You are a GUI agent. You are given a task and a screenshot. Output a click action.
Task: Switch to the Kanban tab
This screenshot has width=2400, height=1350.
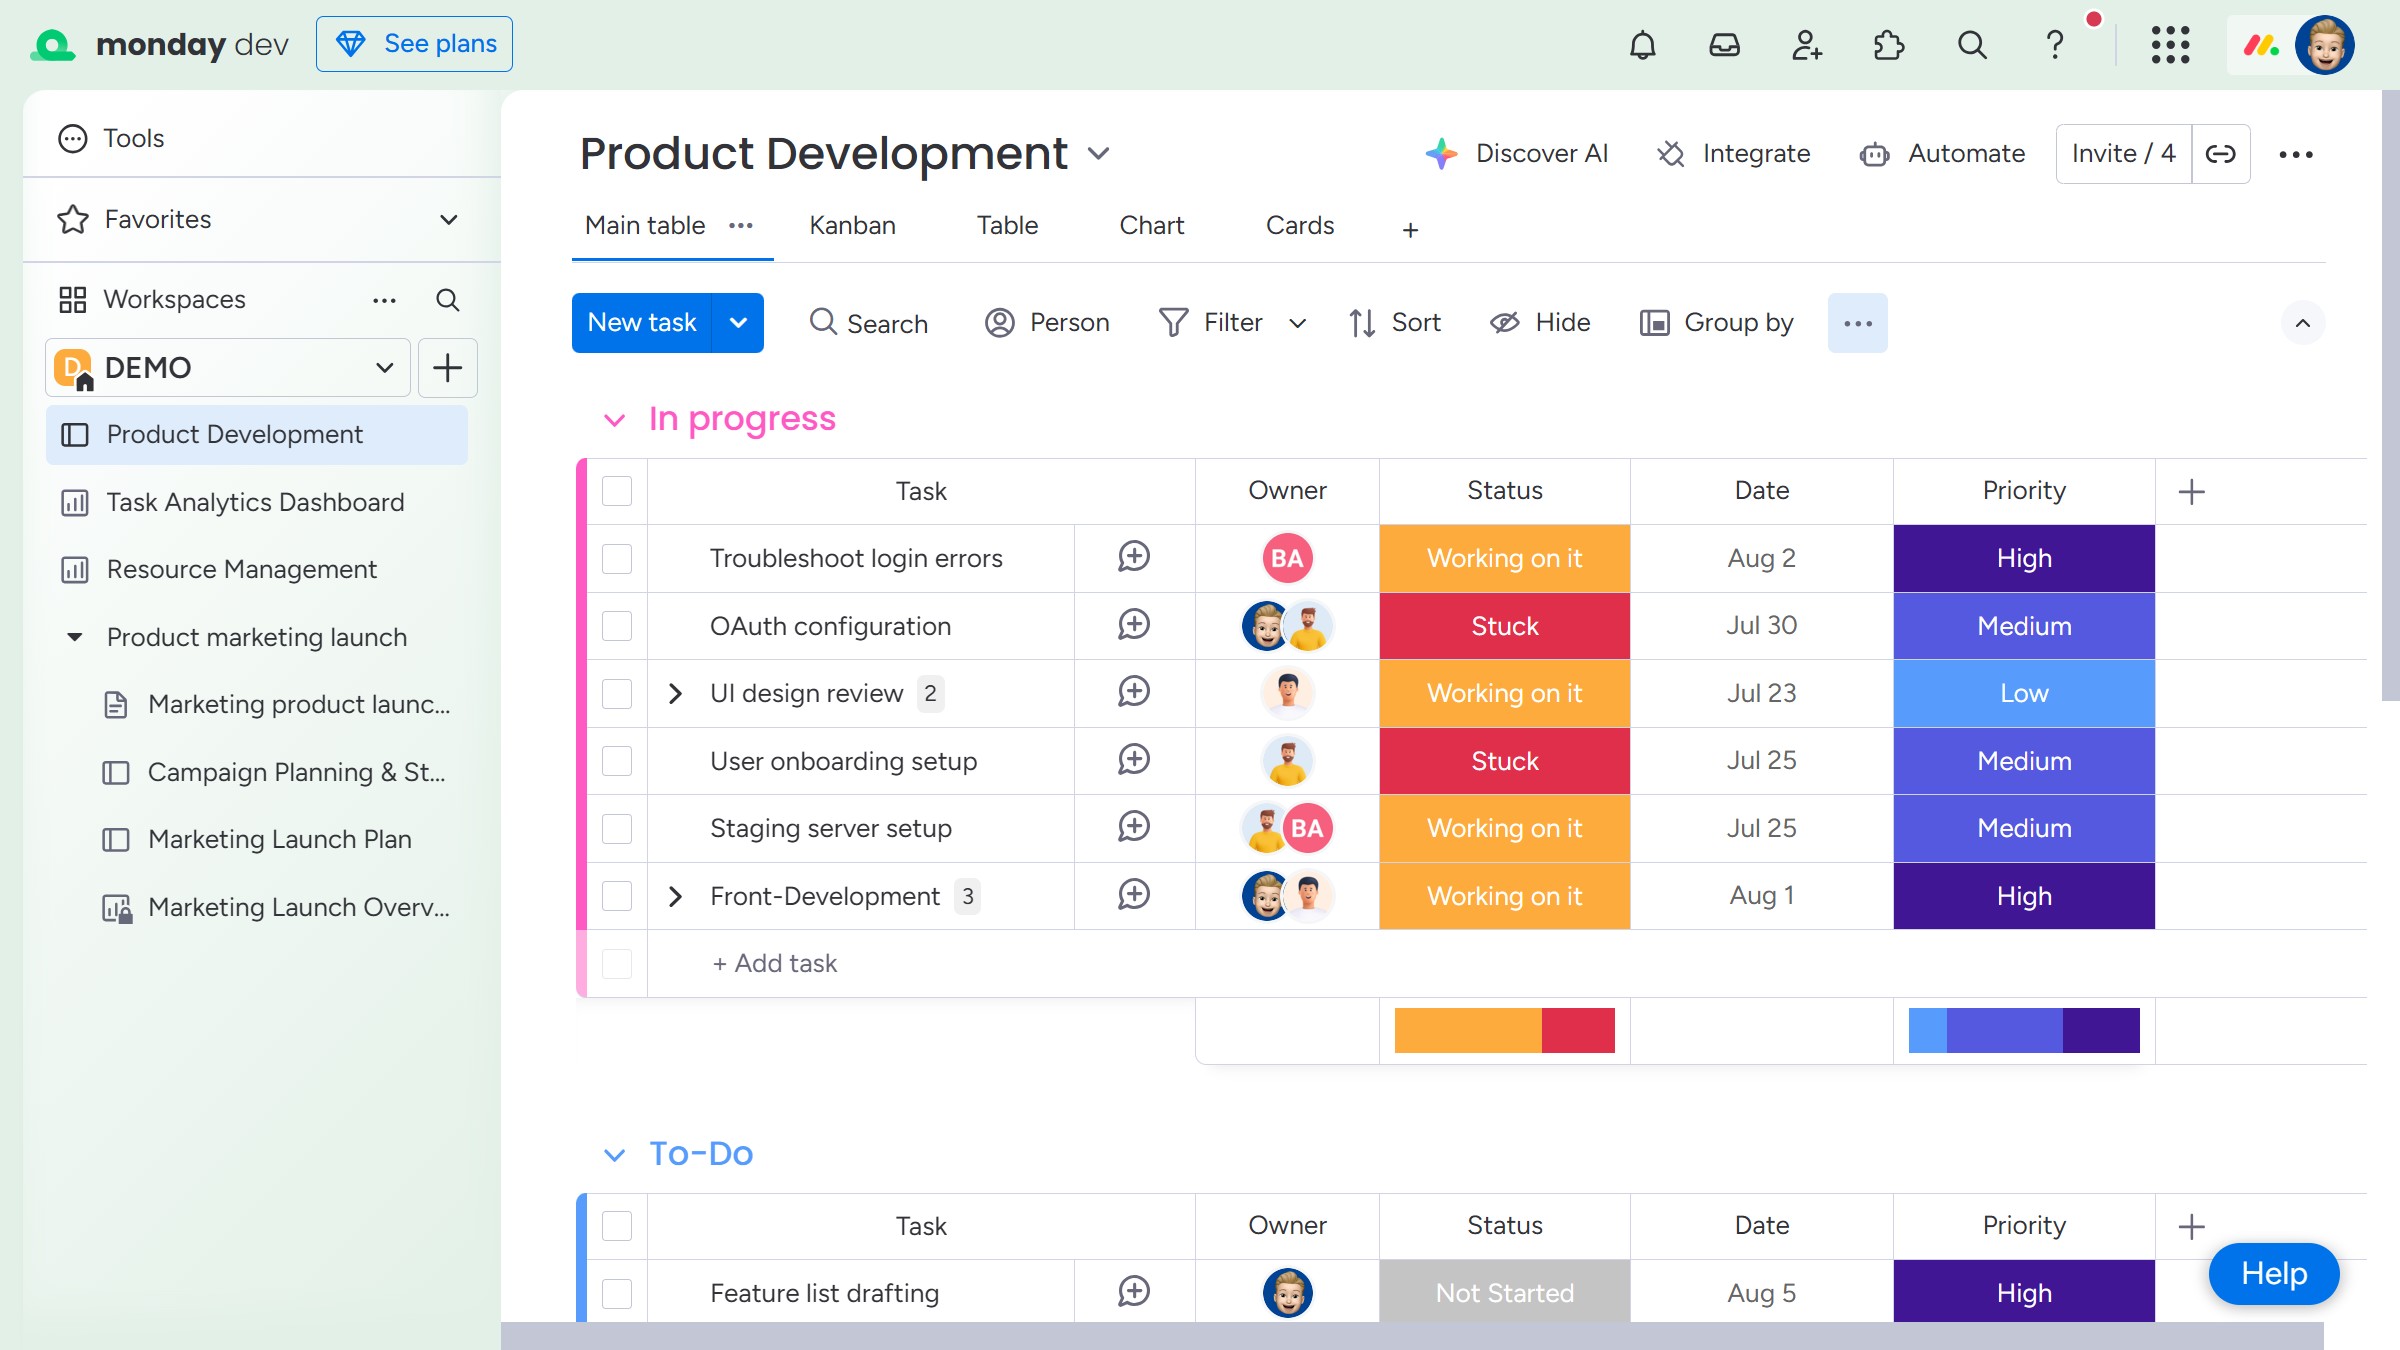click(852, 226)
